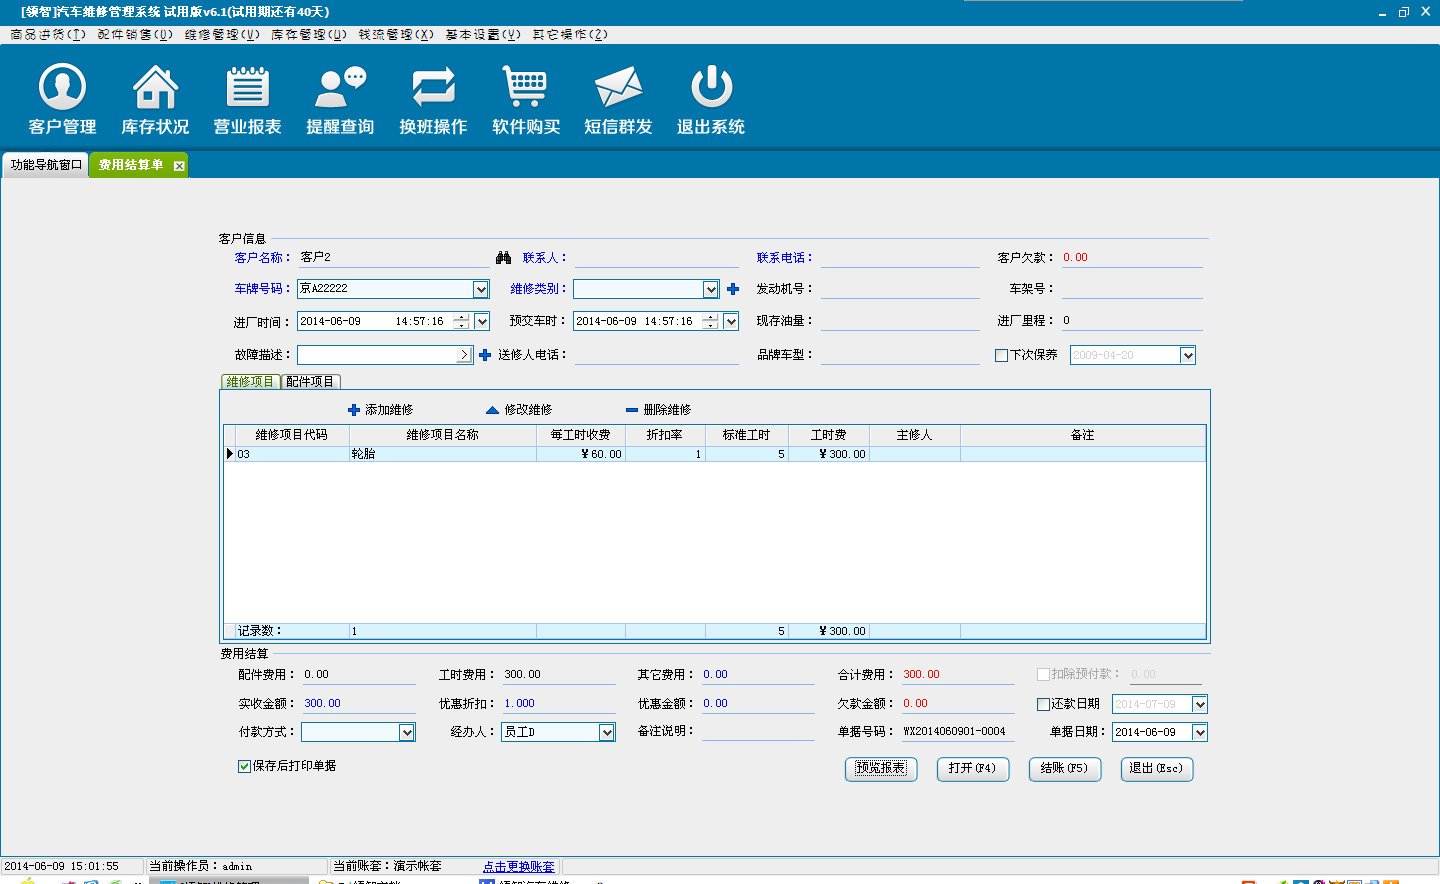Uncheck 保存后打印单据 checkbox

point(244,766)
